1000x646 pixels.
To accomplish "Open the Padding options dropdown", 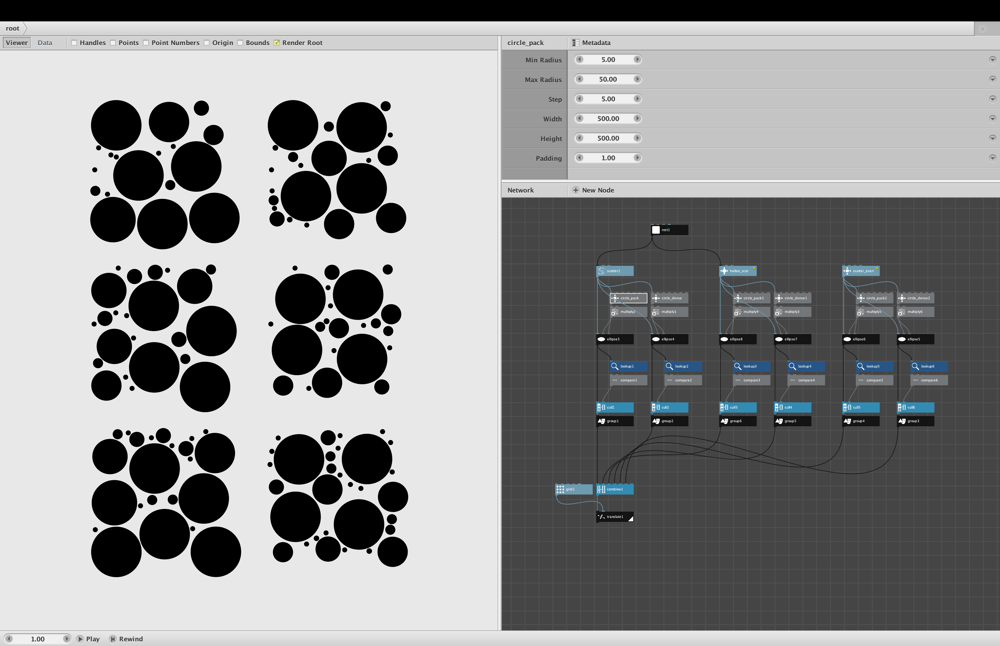I will [x=992, y=158].
